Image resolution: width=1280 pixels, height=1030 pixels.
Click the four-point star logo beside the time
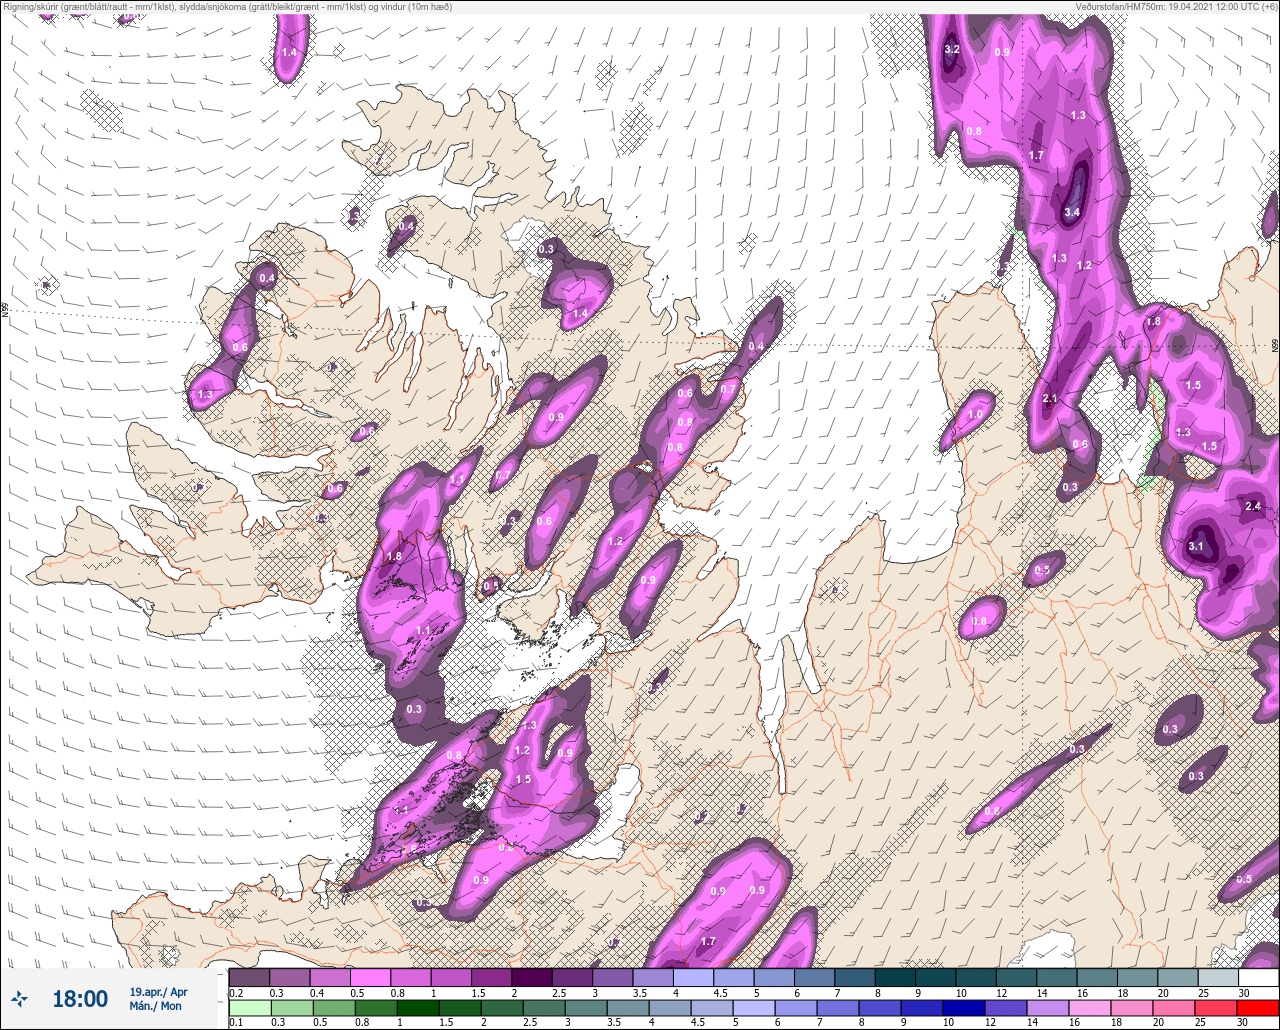19,998
